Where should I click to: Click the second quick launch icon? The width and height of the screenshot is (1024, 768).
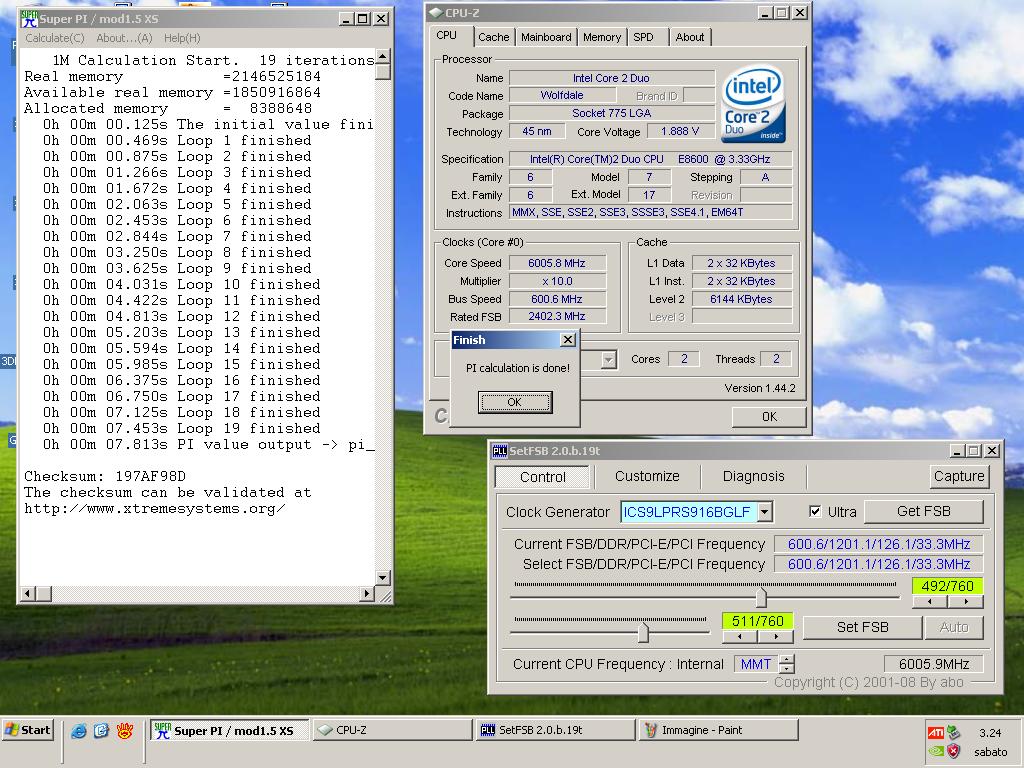pos(101,730)
